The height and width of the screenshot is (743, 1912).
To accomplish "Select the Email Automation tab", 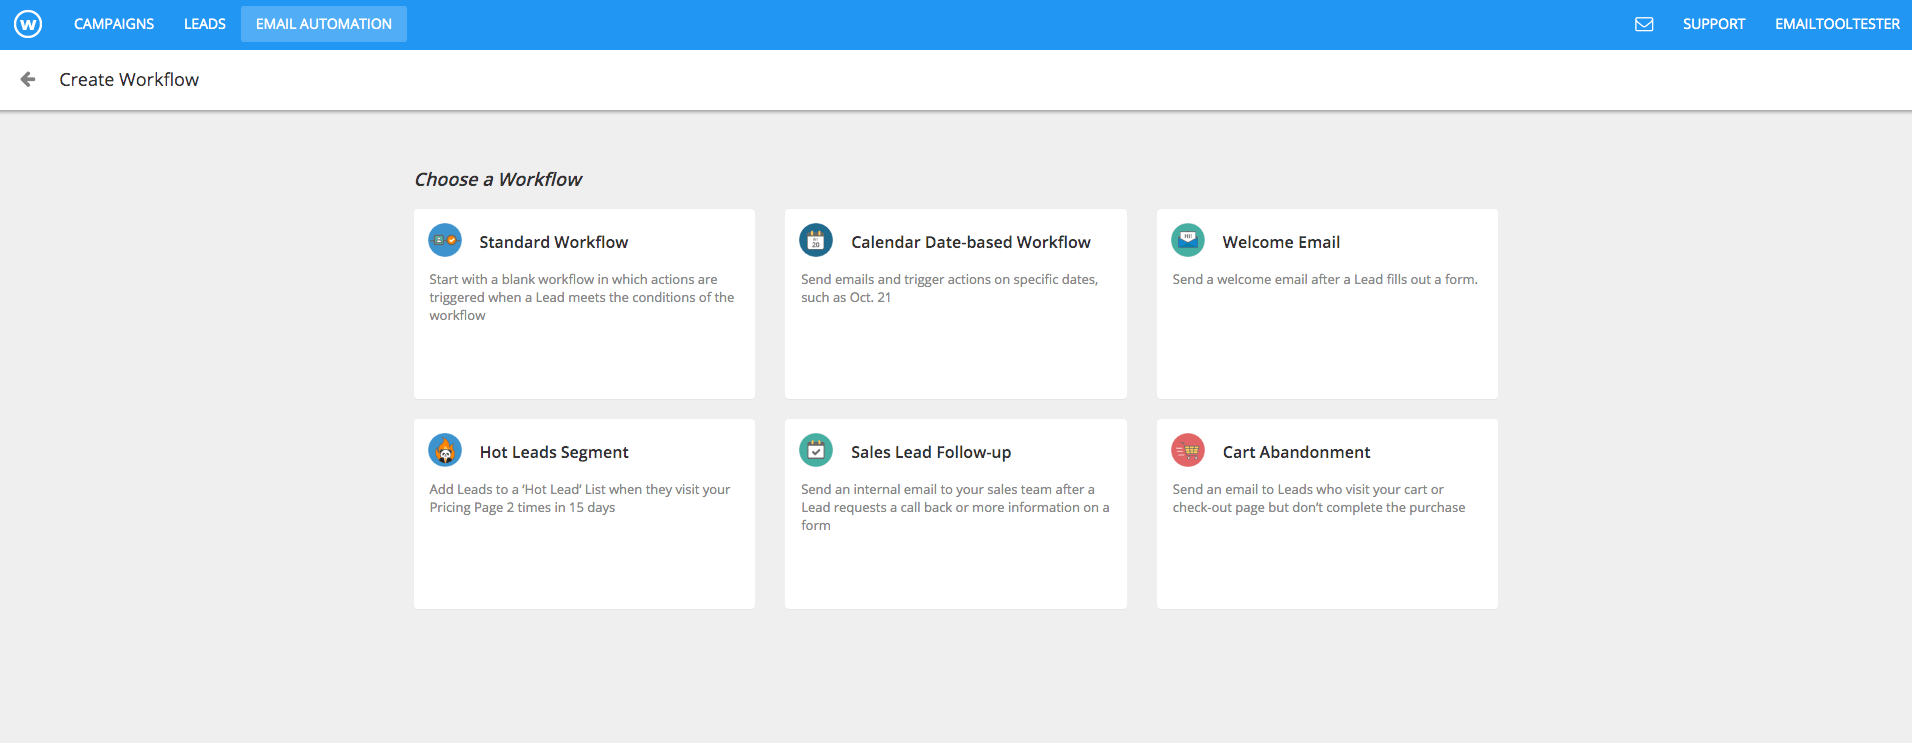I will click(x=324, y=24).
